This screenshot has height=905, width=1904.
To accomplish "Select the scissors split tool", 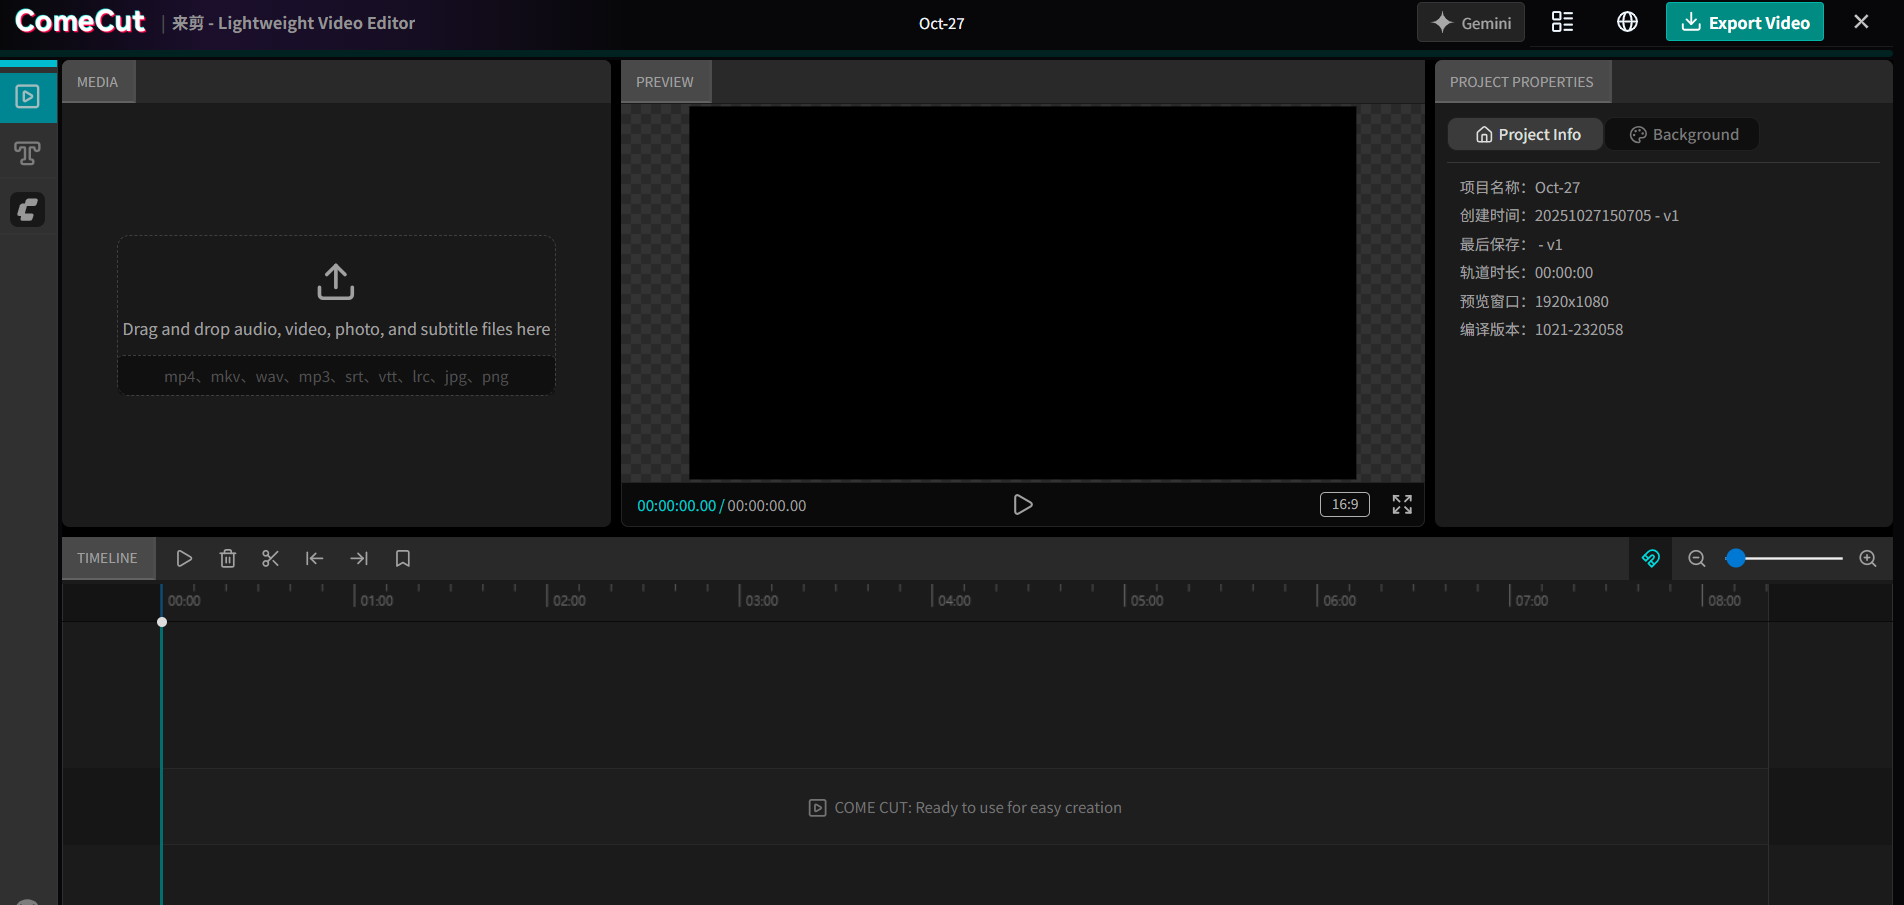I will pos(270,559).
